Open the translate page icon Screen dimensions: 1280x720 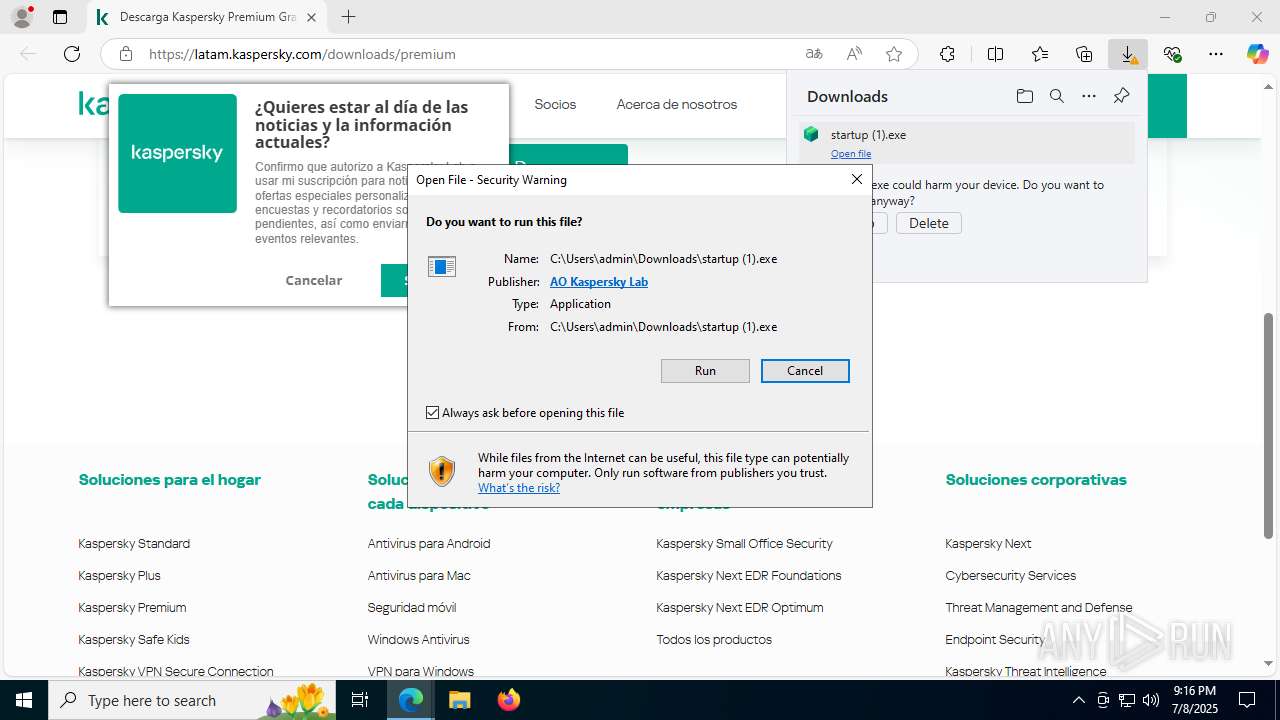tap(814, 54)
